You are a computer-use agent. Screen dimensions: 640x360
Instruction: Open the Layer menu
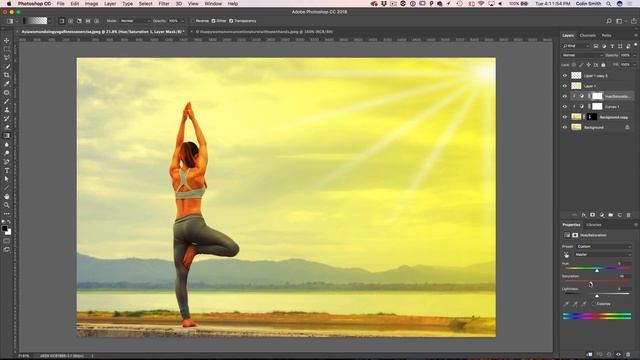[110, 4]
